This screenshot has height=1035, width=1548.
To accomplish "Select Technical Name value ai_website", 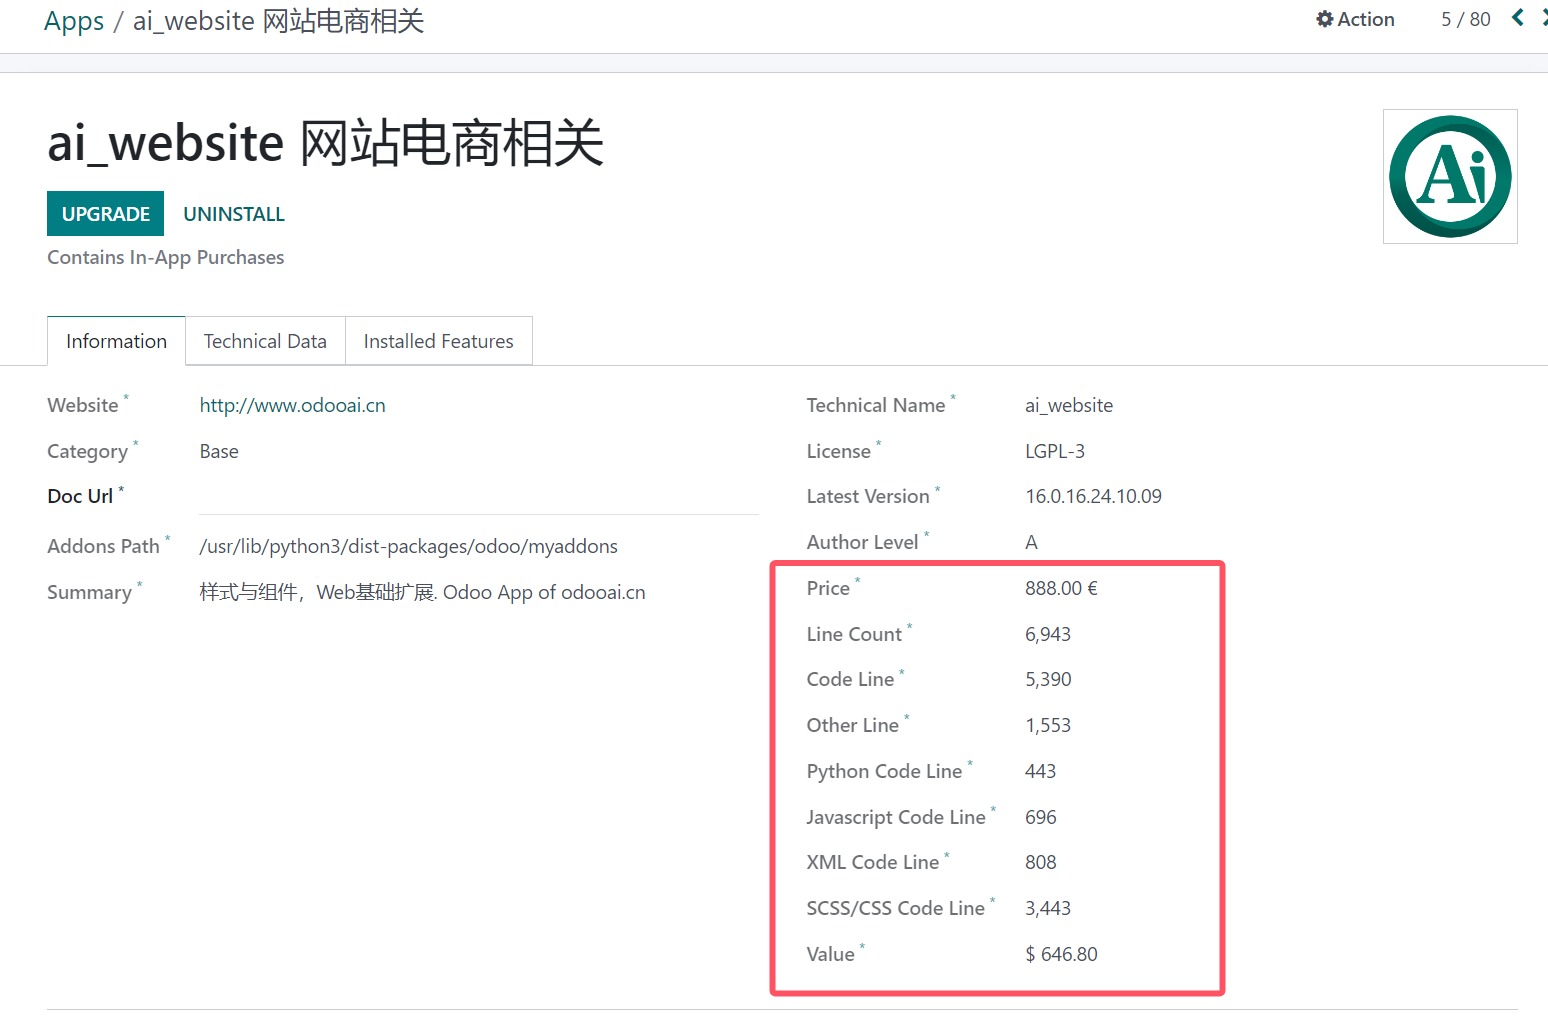I will tap(1069, 405).
